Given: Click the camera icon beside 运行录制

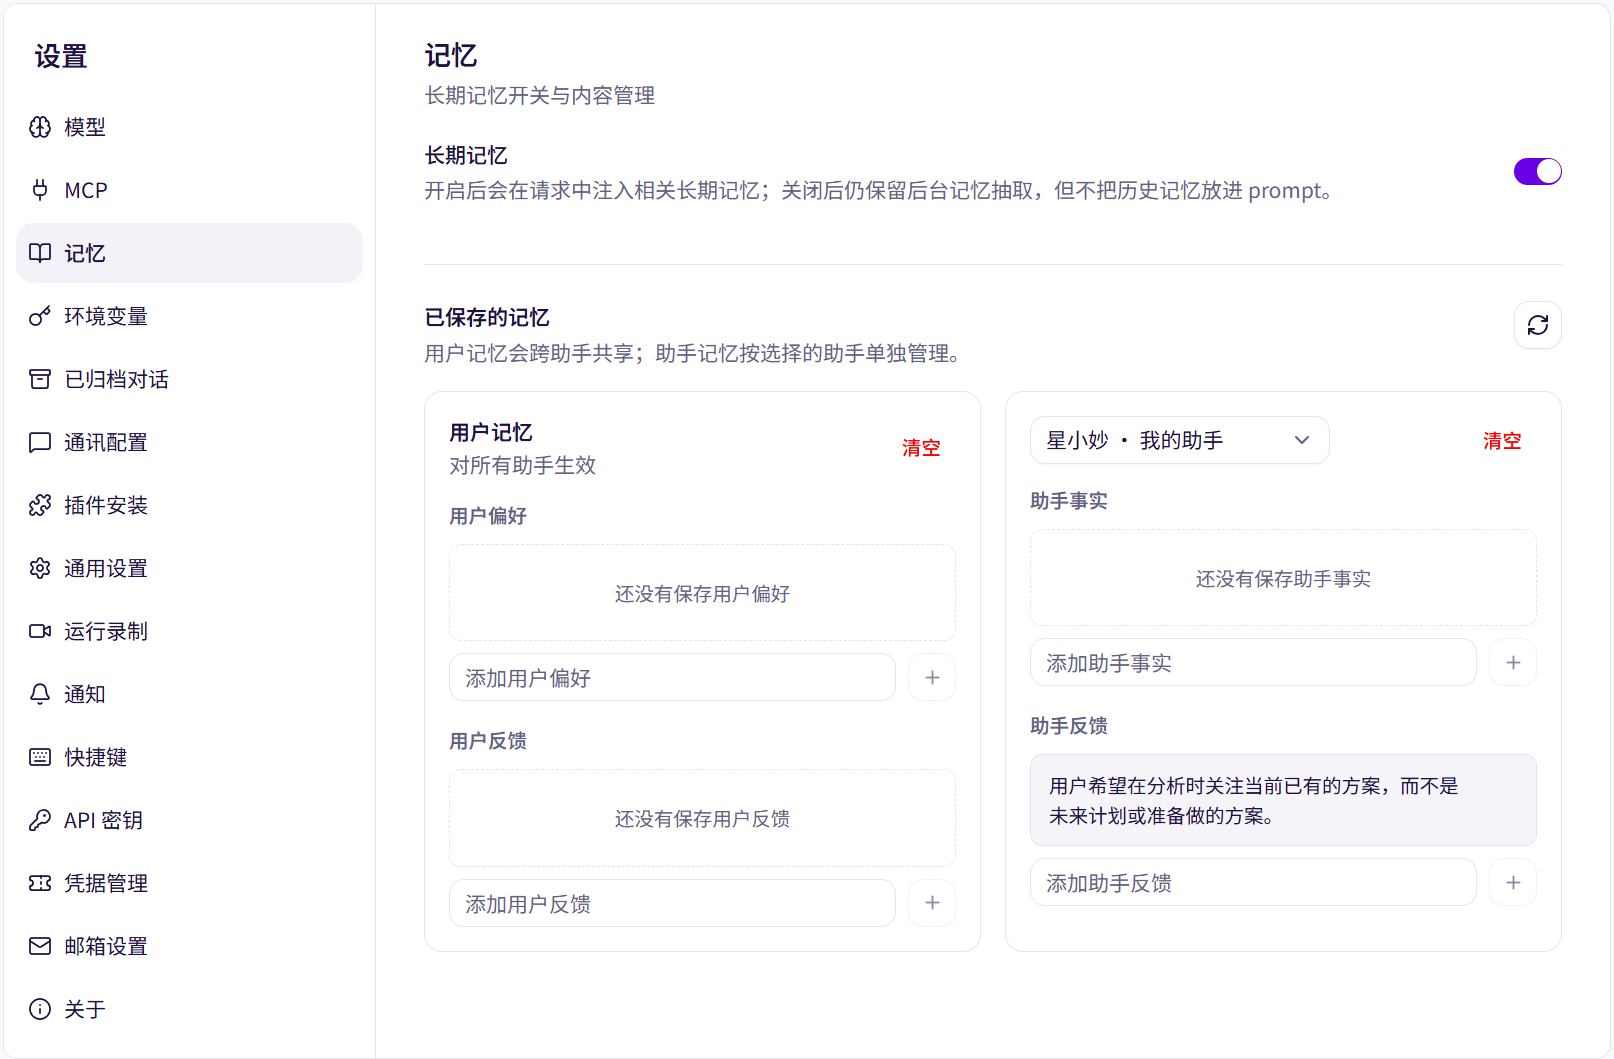Looking at the screenshot, I should pos(40,631).
